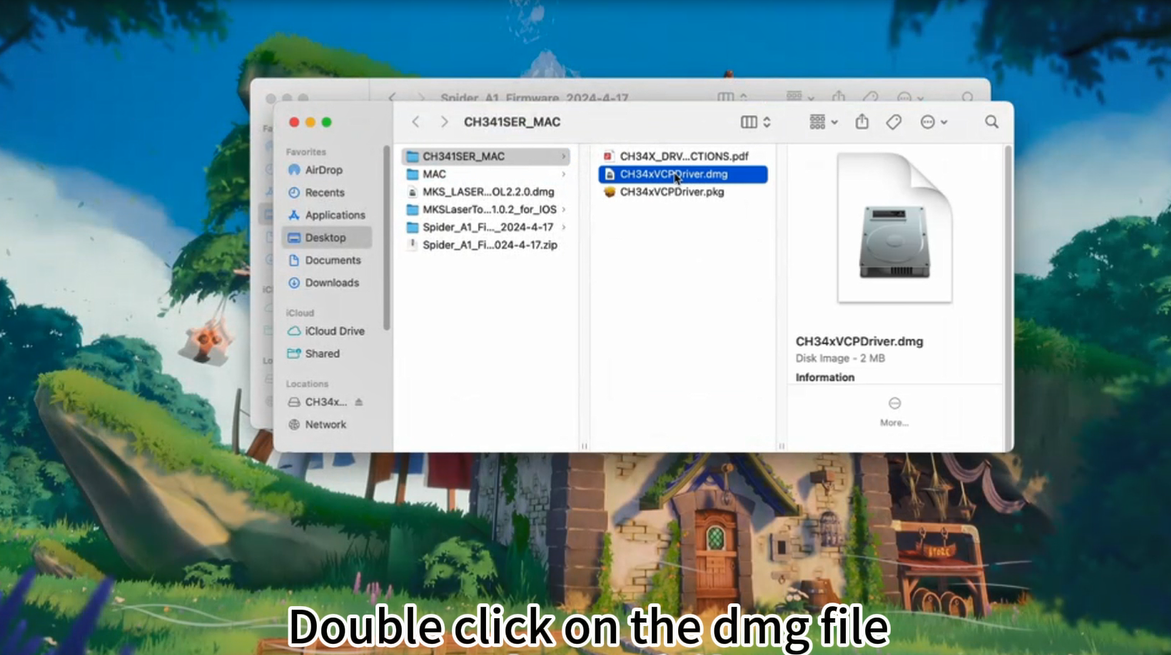Click the Favorites sidebar heading
The width and height of the screenshot is (1171, 655).
click(x=306, y=152)
